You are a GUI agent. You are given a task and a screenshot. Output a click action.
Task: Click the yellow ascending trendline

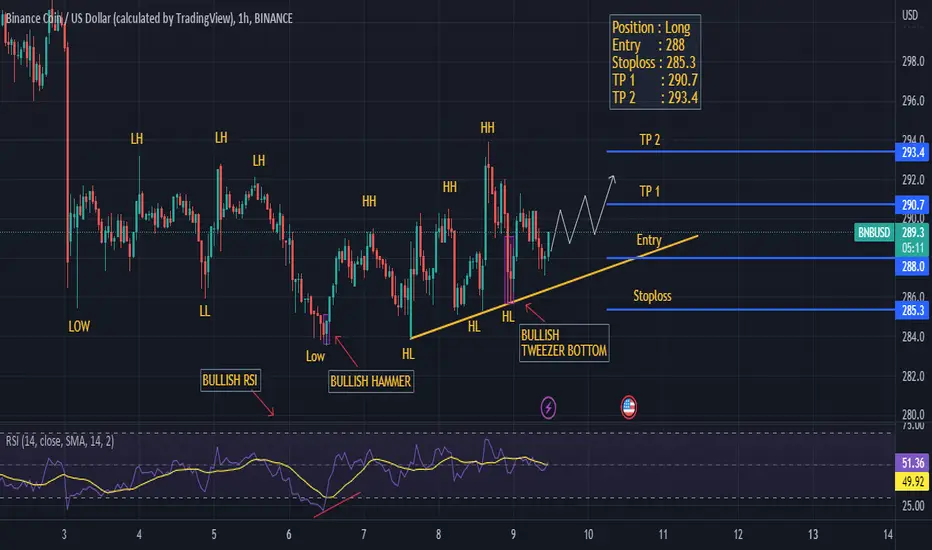[x=554, y=288]
